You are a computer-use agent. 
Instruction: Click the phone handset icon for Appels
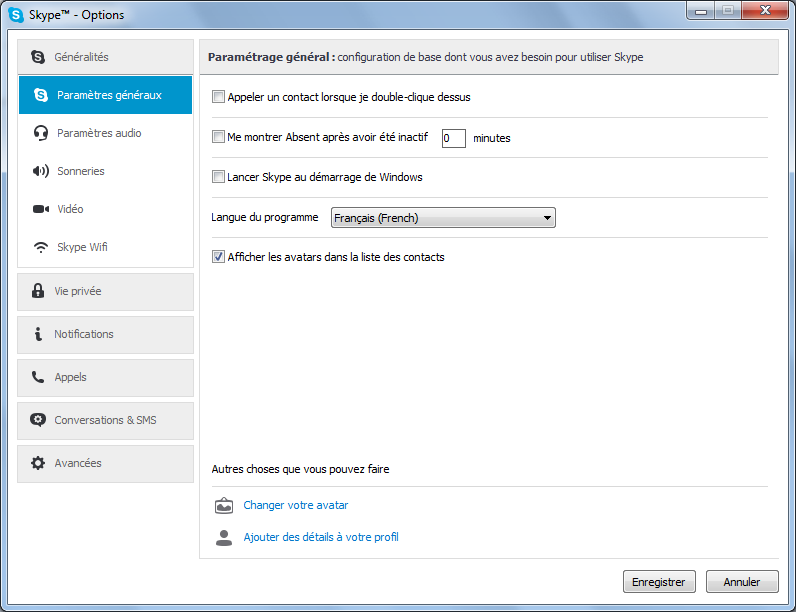pyautogui.click(x=38, y=377)
